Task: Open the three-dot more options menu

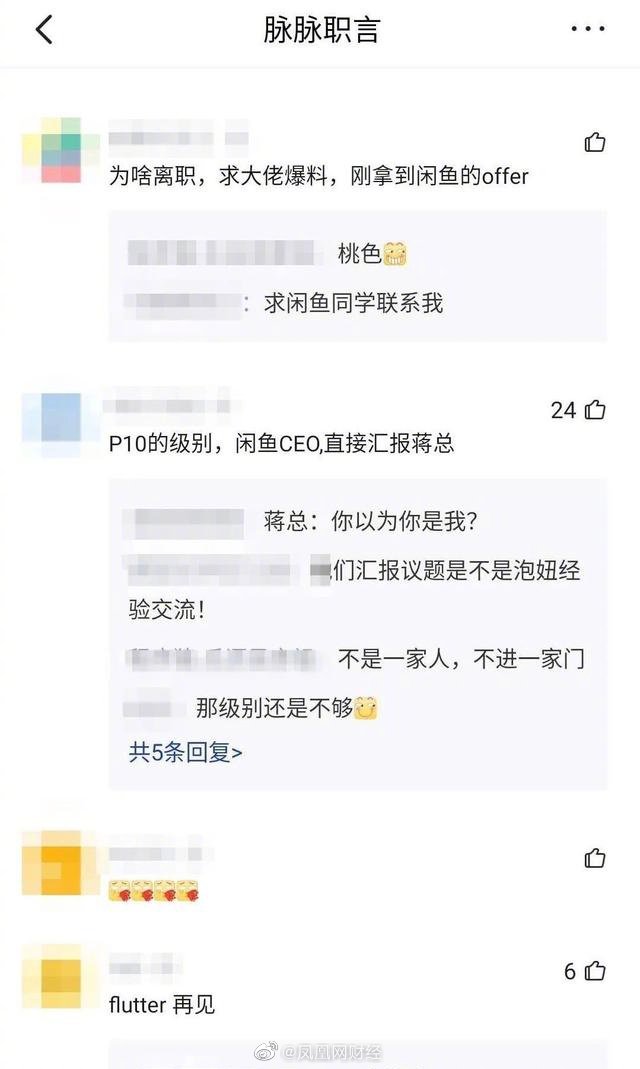Action: coord(588,29)
